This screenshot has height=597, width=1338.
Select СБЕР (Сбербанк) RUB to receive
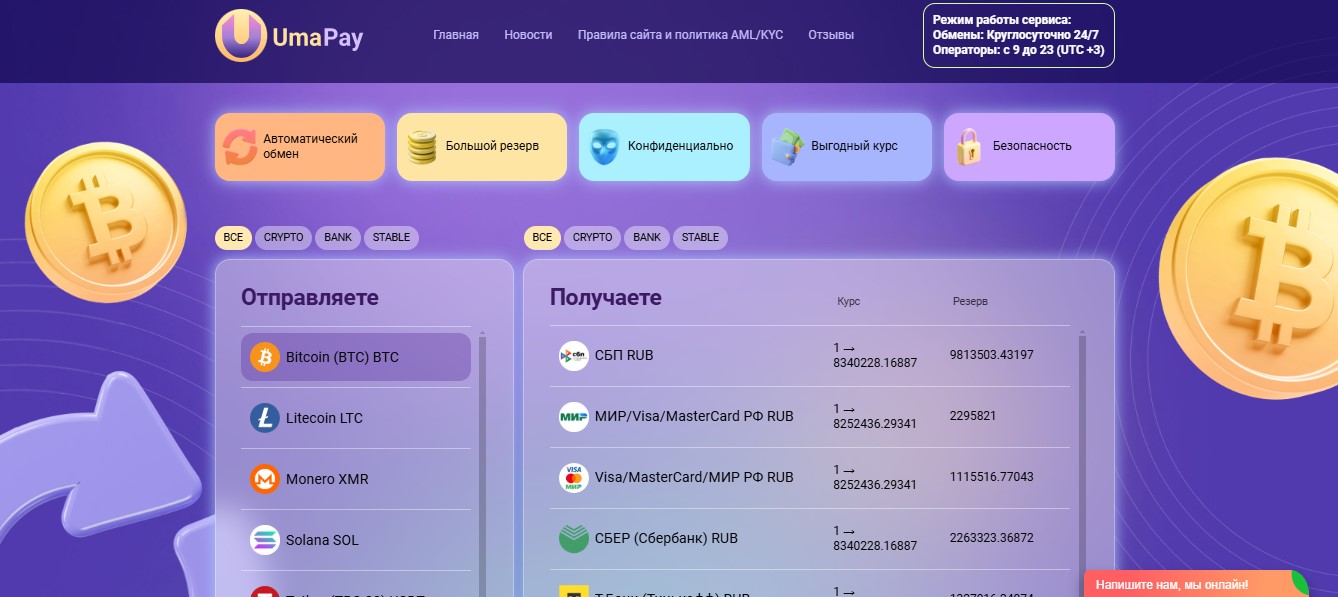pyautogui.click(x=809, y=538)
